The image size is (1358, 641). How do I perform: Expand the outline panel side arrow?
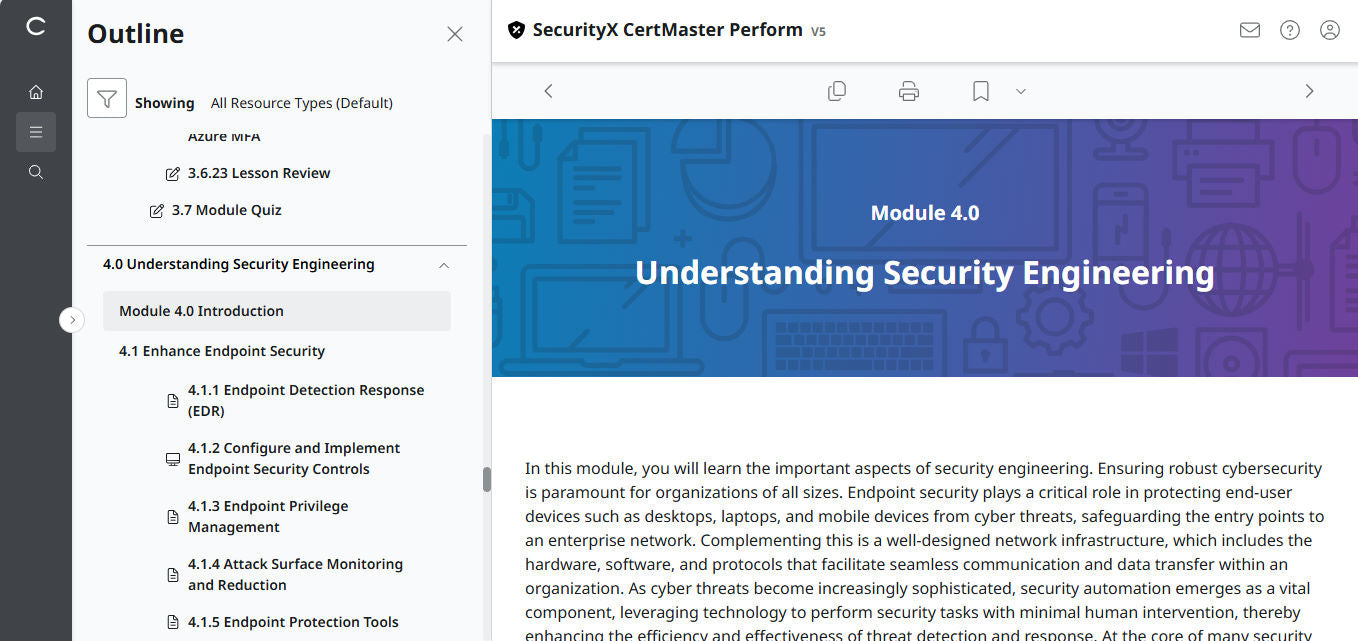tap(72, 319)
